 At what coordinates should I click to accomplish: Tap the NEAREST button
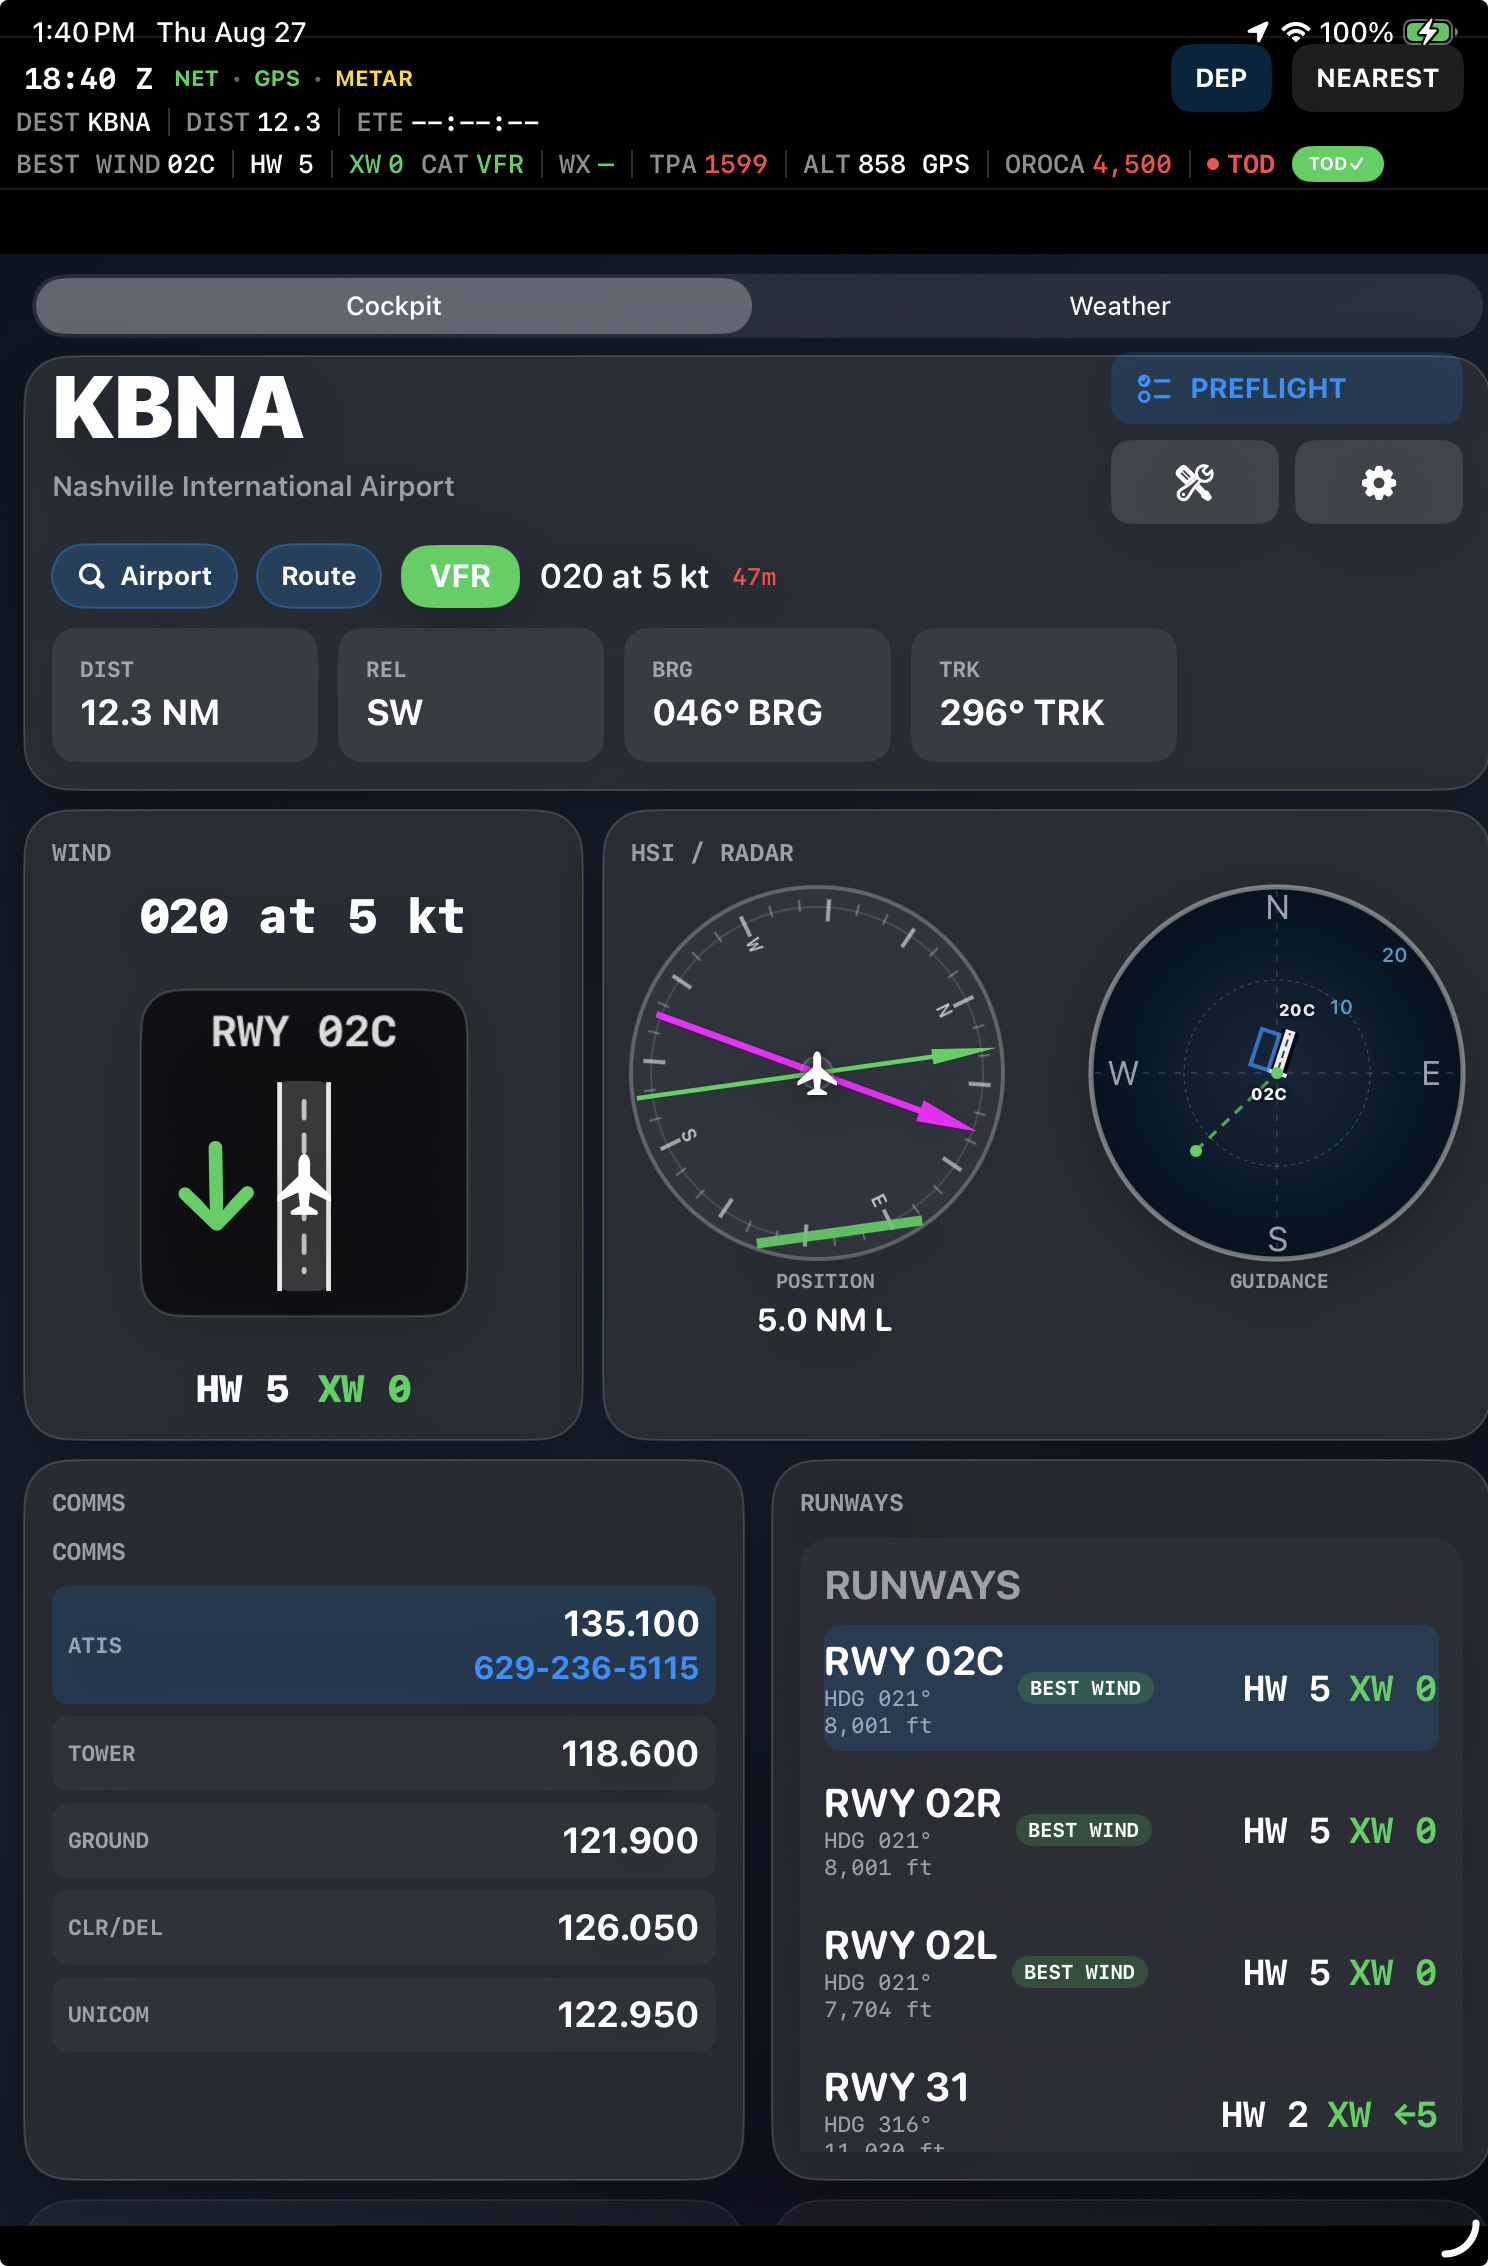point(1377,78)
